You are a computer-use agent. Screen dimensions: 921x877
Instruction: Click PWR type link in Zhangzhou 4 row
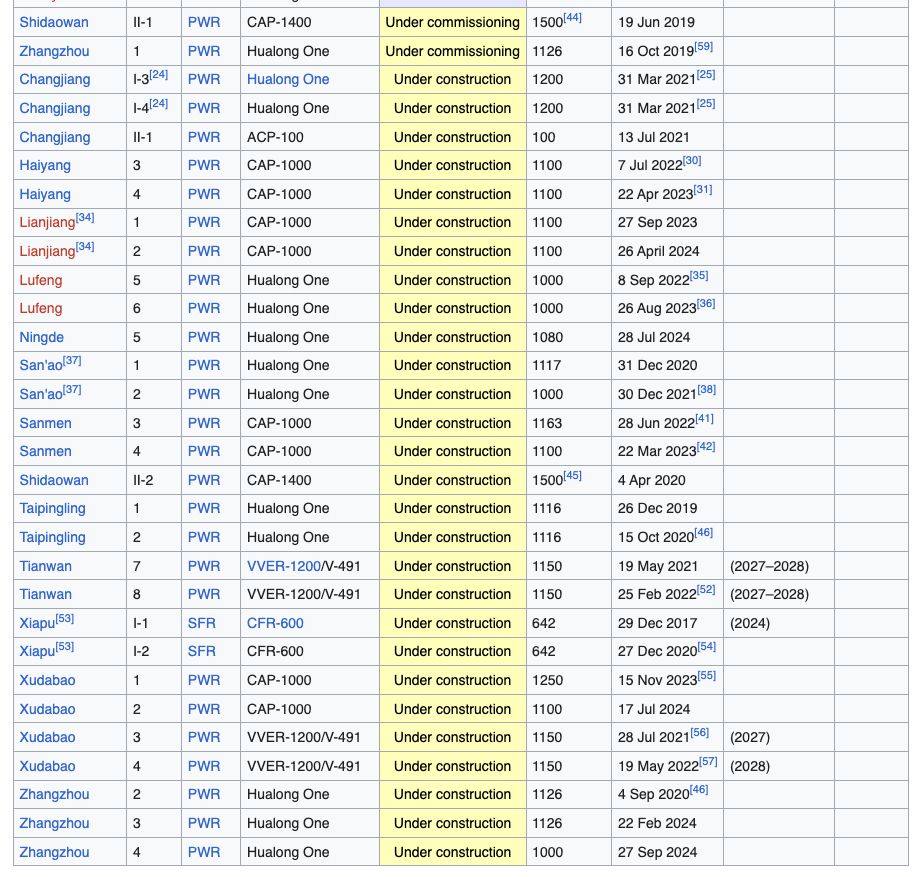pyautogui.click(x=204, y=852)
